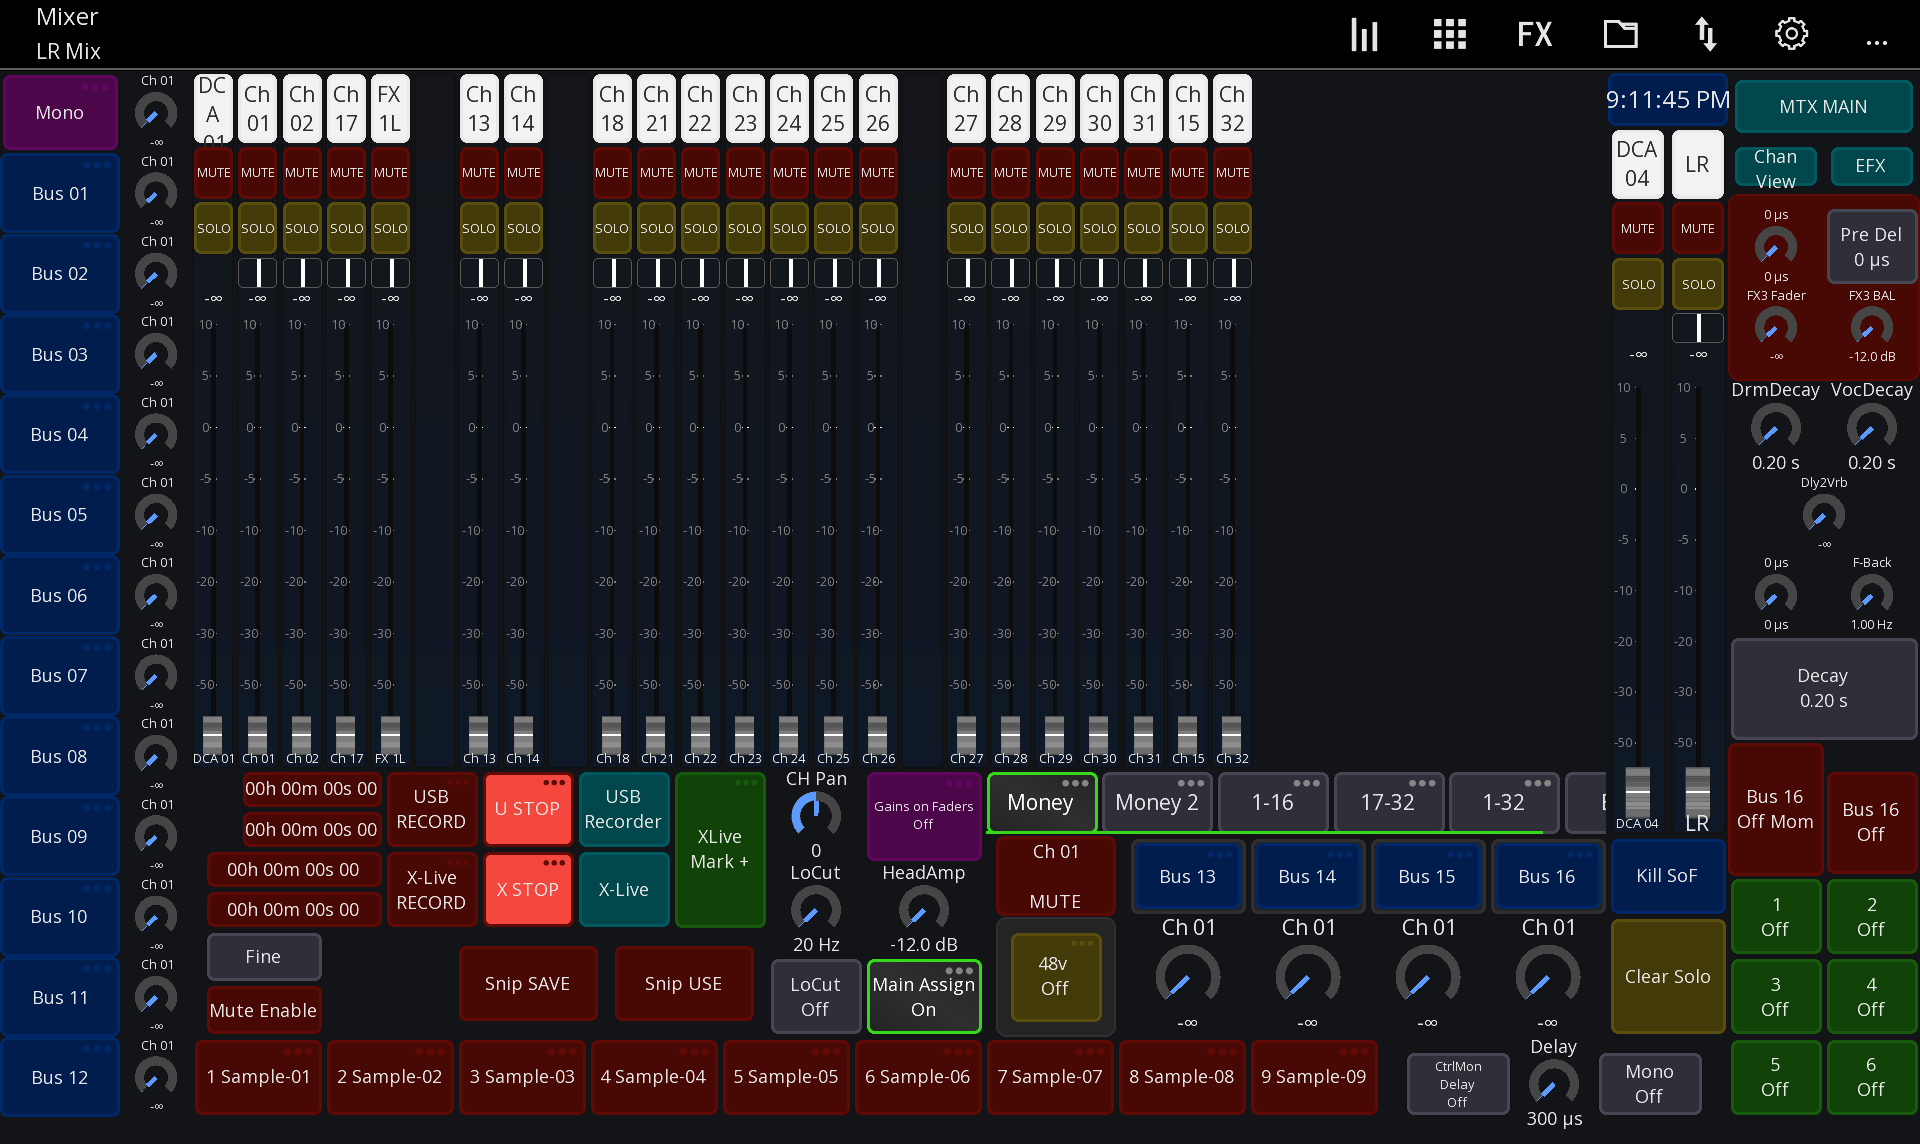Adjust the DrmDecay knob

tap(1775, 428)
